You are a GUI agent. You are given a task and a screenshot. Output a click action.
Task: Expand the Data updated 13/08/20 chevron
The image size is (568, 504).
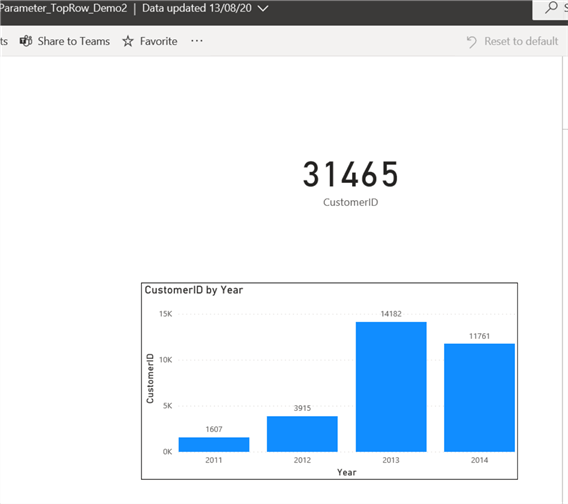[263, 8]
